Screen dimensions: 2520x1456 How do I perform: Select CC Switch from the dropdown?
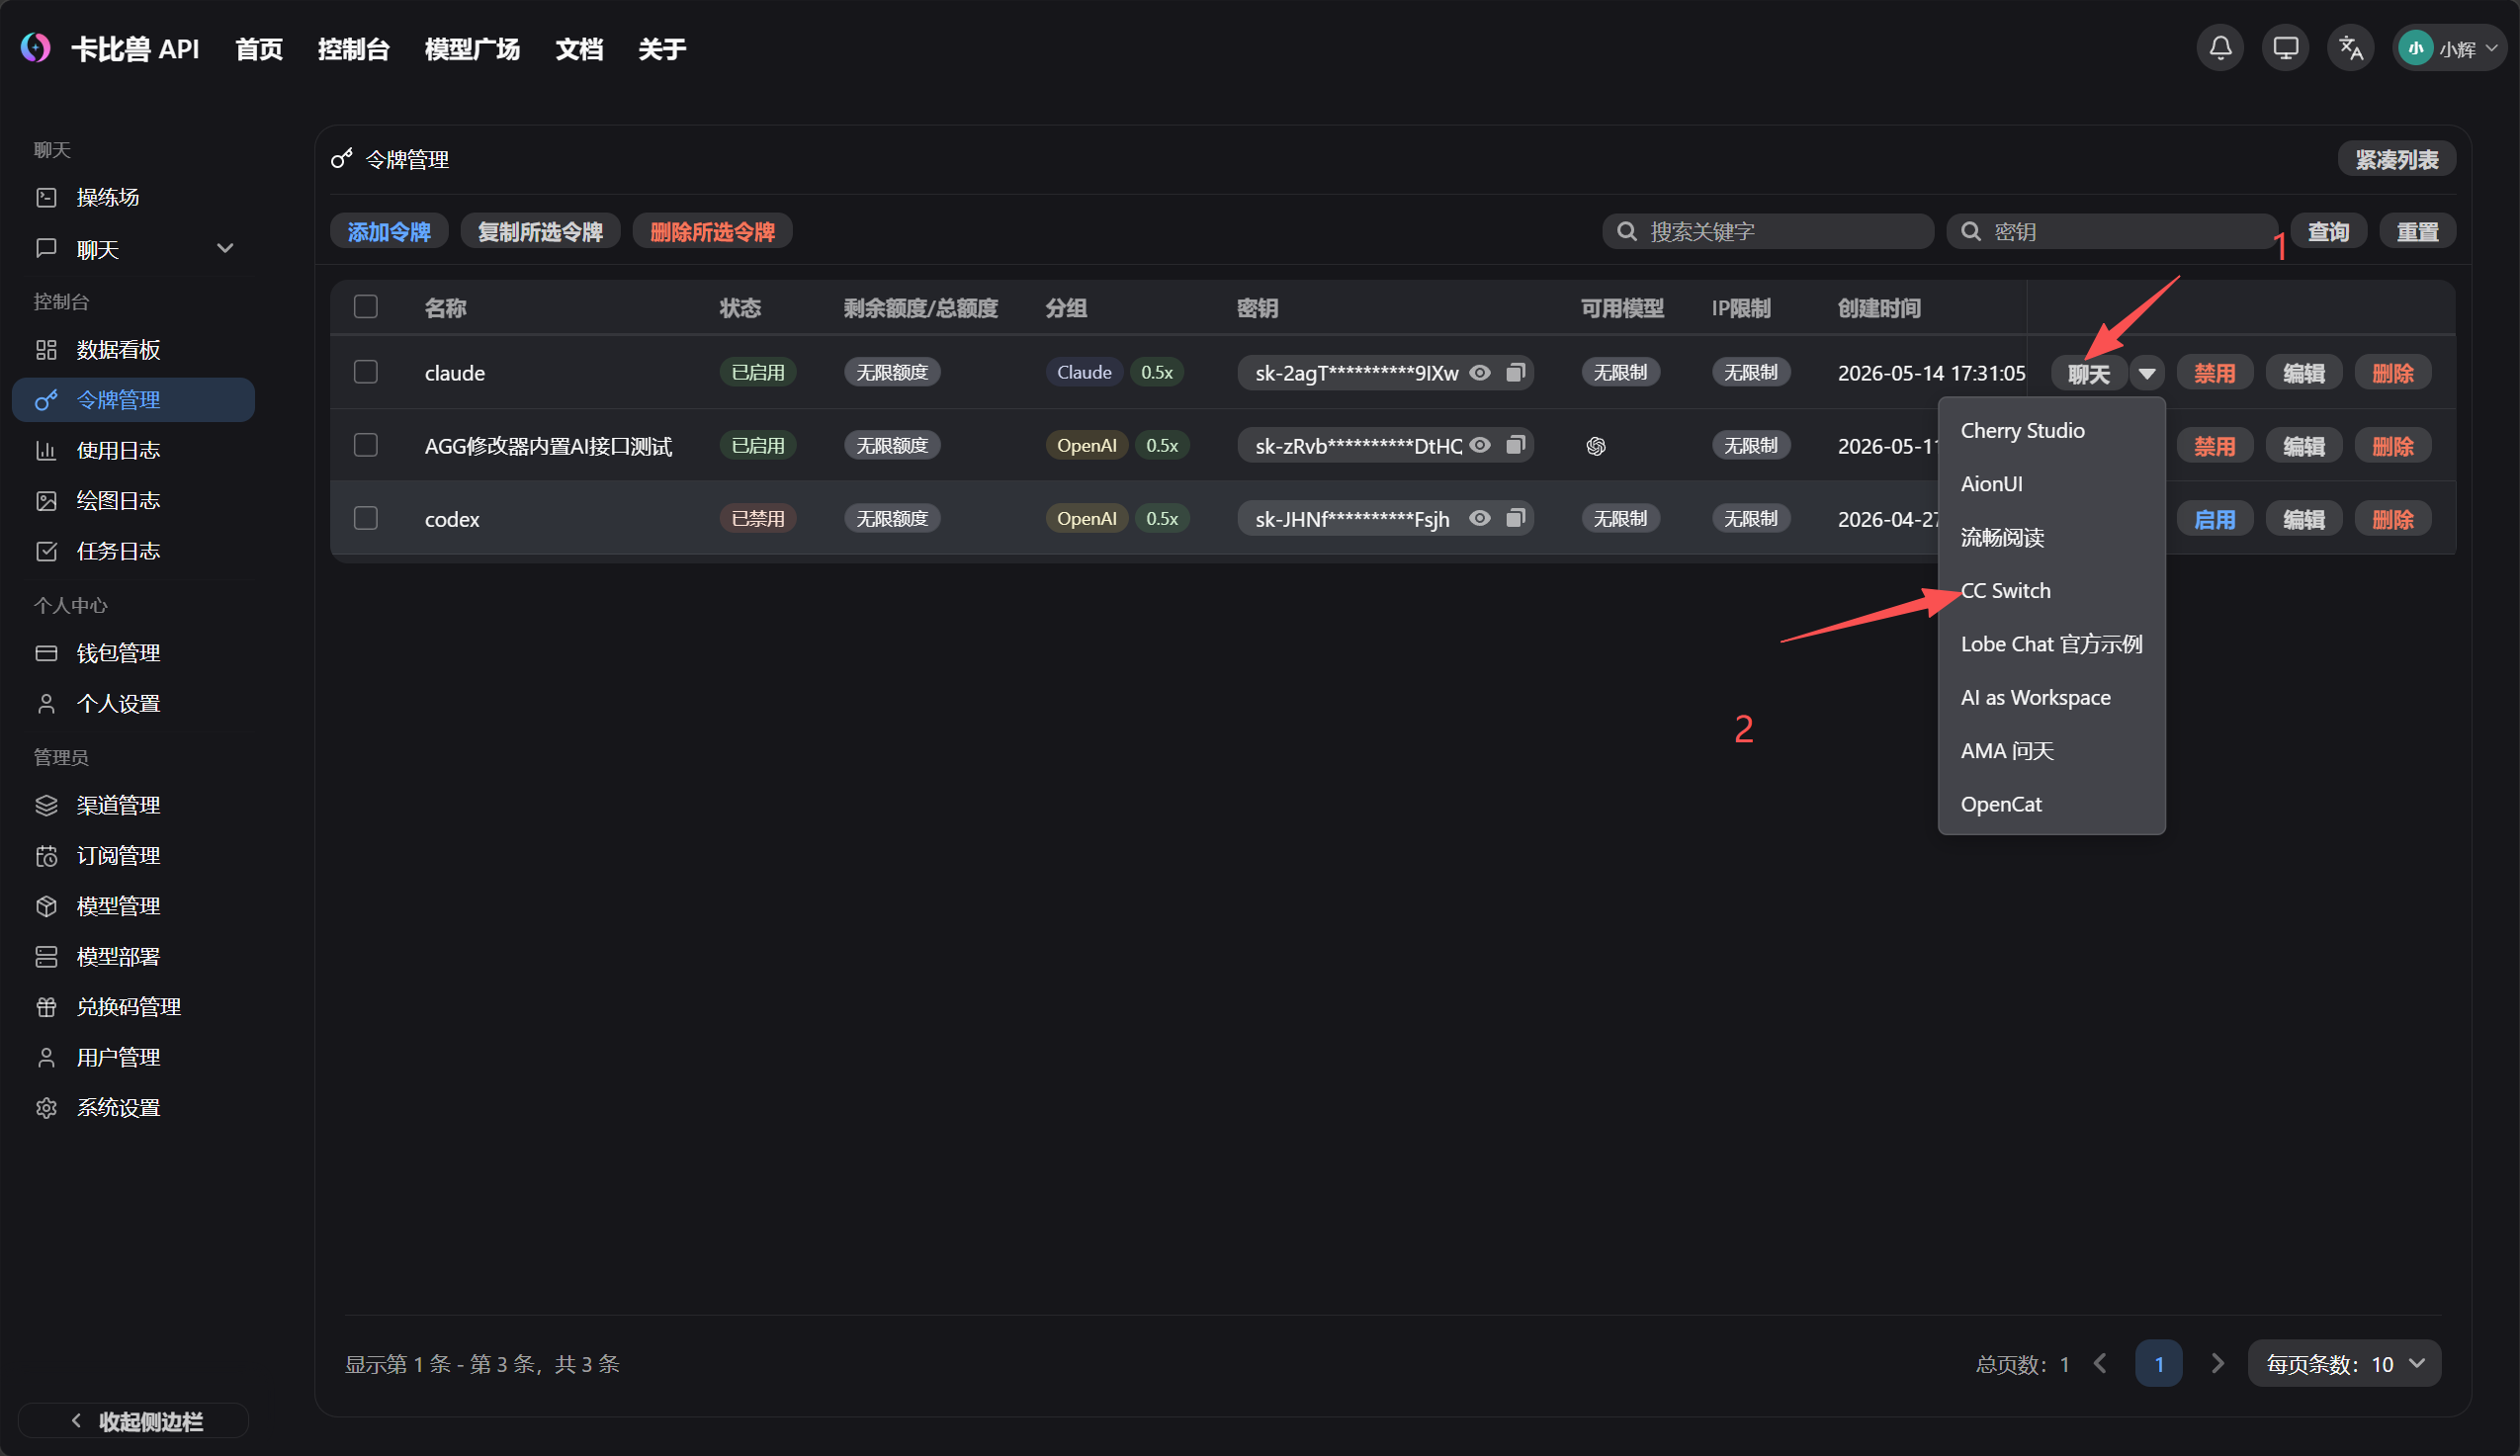(x=2051, y=591)
